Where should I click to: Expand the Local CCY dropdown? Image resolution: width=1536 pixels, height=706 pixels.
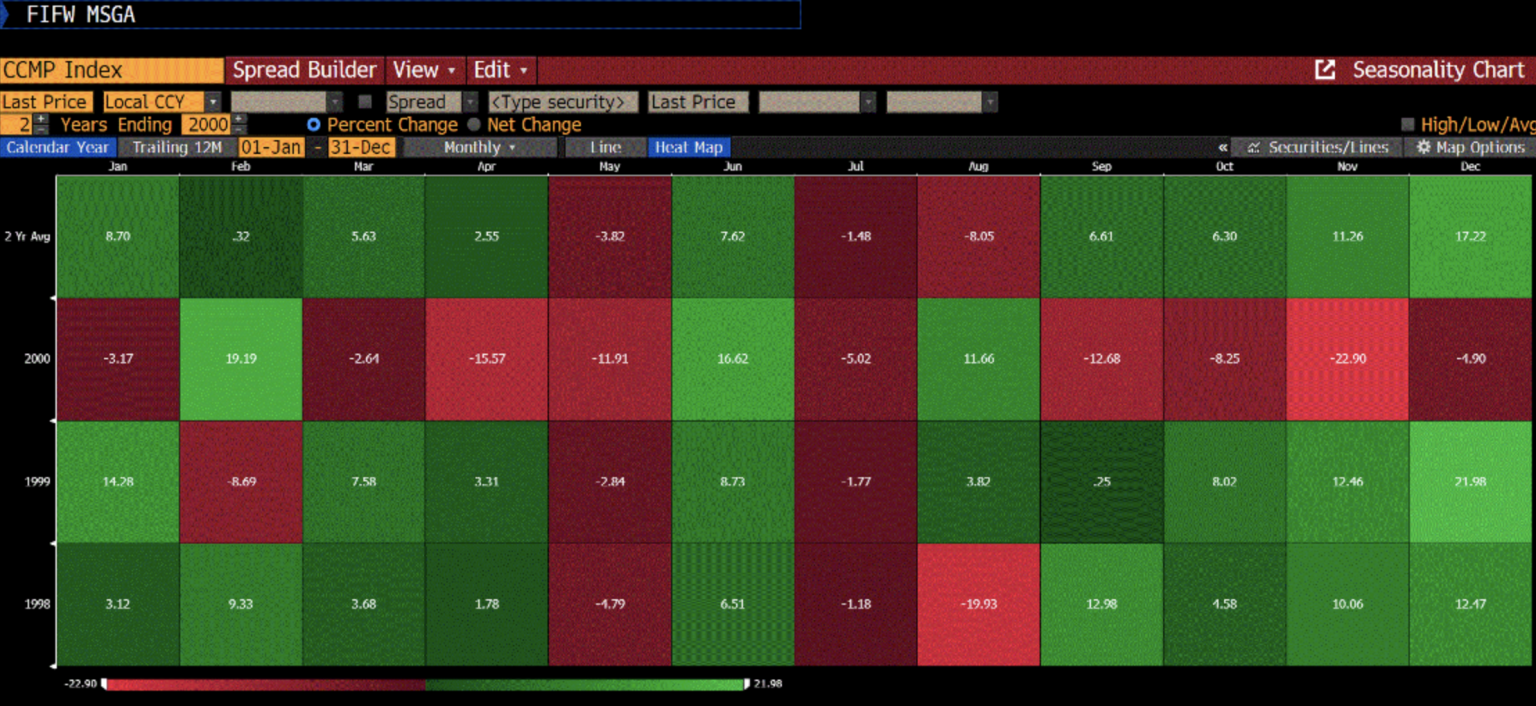213,102
